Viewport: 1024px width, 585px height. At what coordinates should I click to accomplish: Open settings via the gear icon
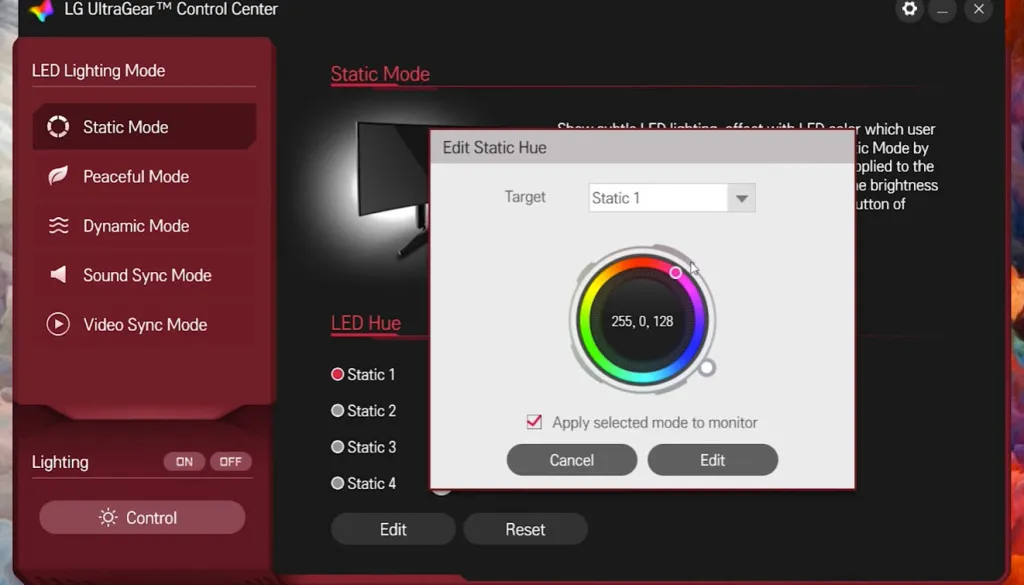point(909,10)
